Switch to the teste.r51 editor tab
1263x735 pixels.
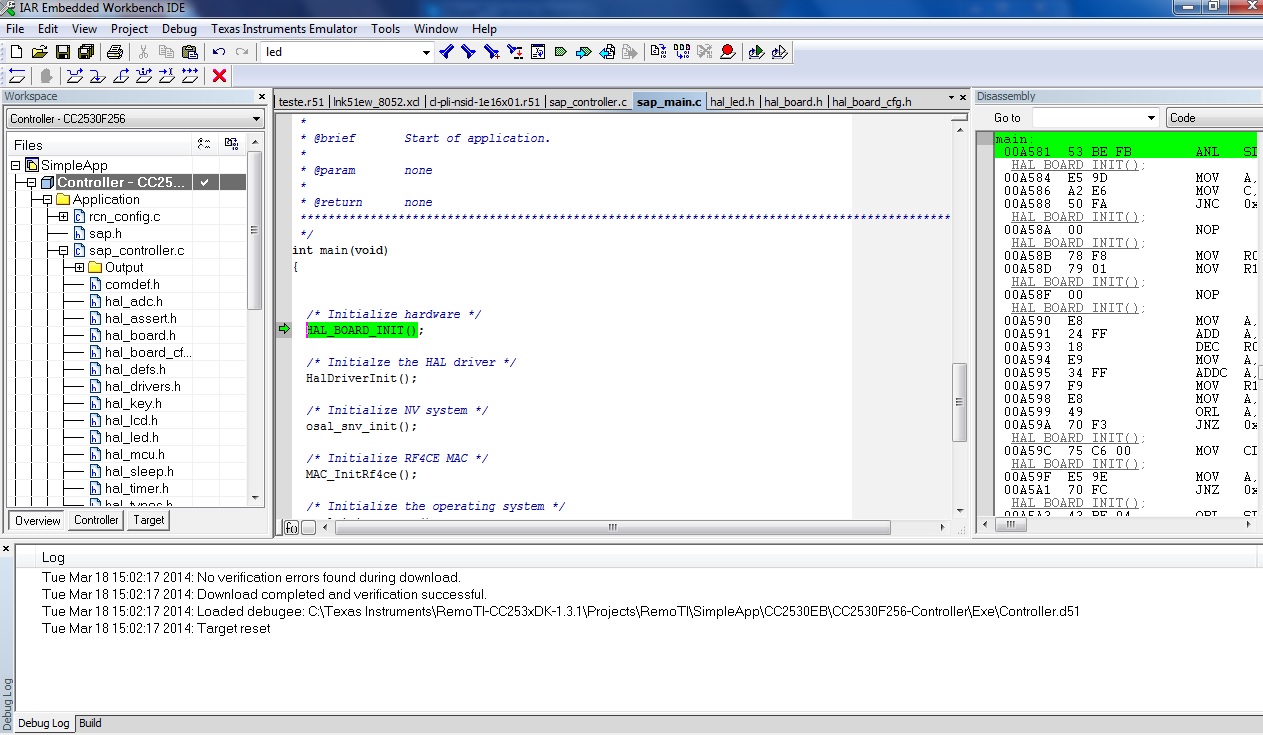302,102
